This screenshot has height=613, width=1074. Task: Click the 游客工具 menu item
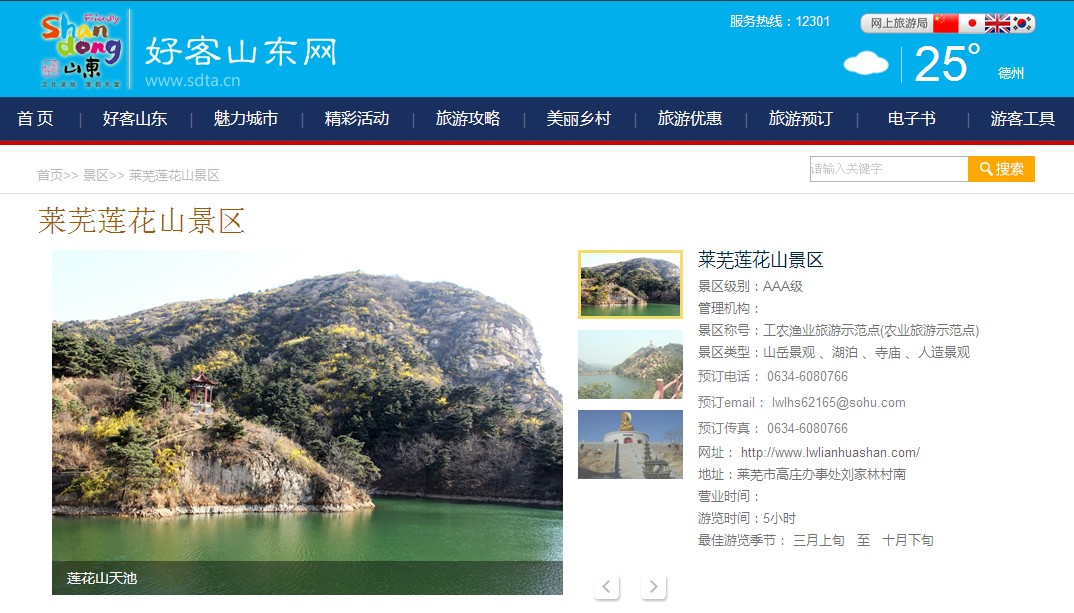[1023, 118]
